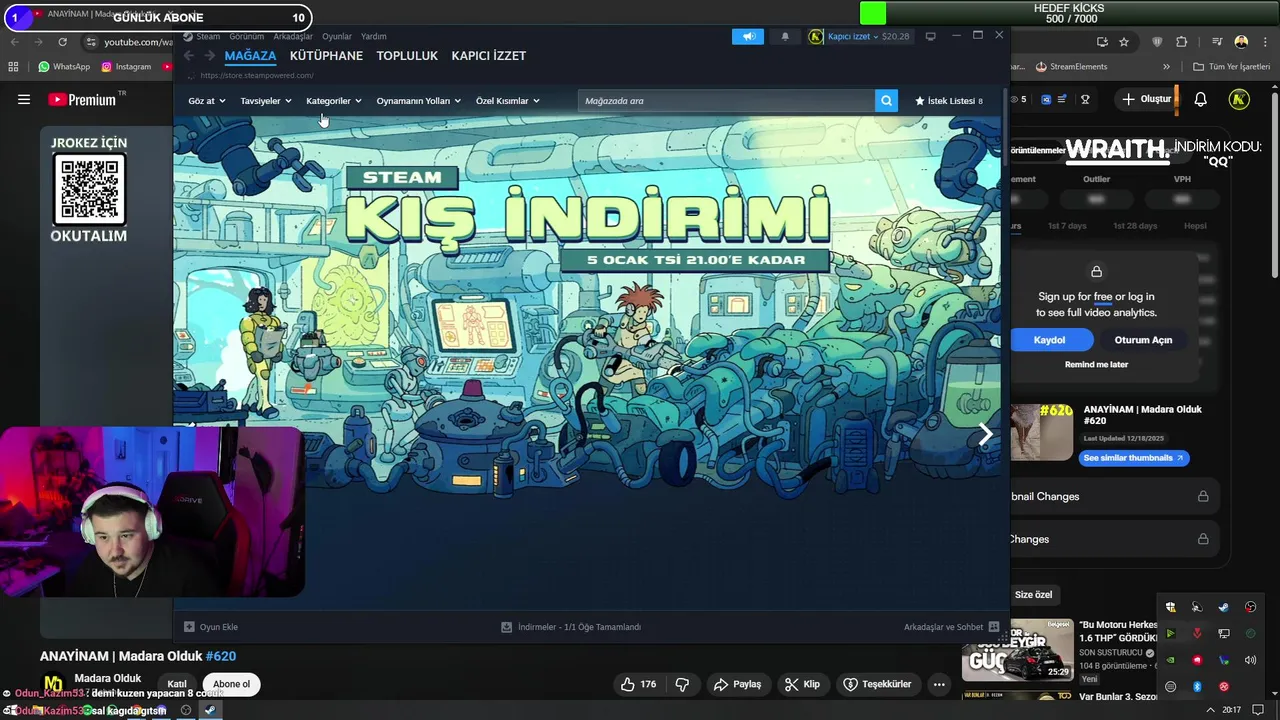The image size is (1280, 720).
Task: Like the video with thumbs up
Action: tap(638, 684)
